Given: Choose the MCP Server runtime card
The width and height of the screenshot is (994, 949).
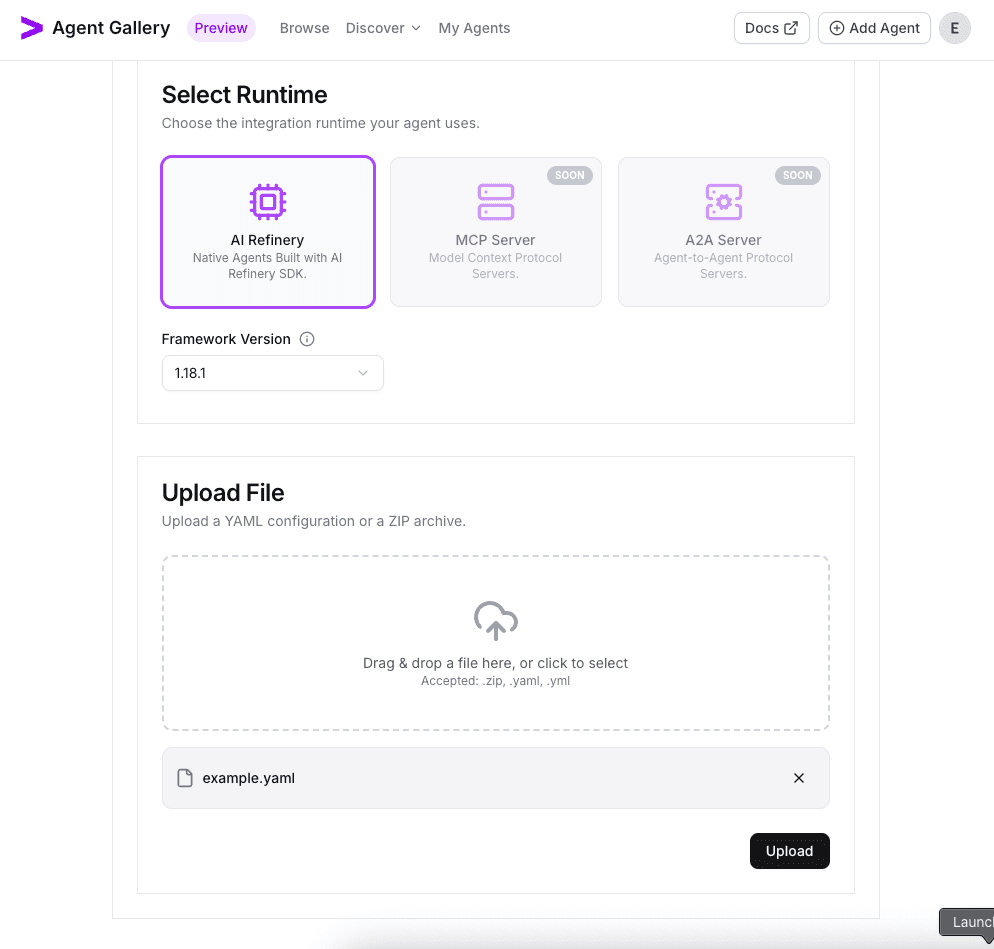Looking at the screenshot, I should (496, 232).
